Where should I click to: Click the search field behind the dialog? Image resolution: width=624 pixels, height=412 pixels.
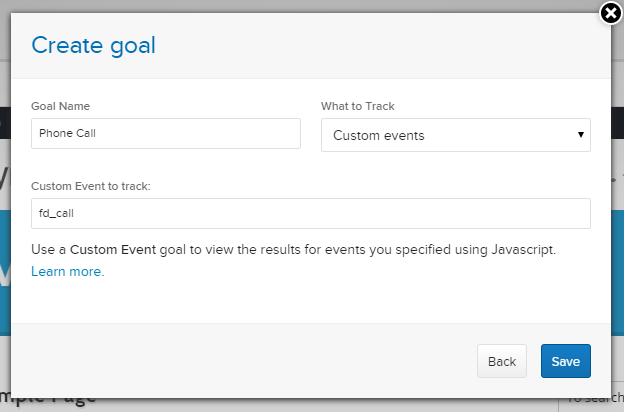[594, 399]
